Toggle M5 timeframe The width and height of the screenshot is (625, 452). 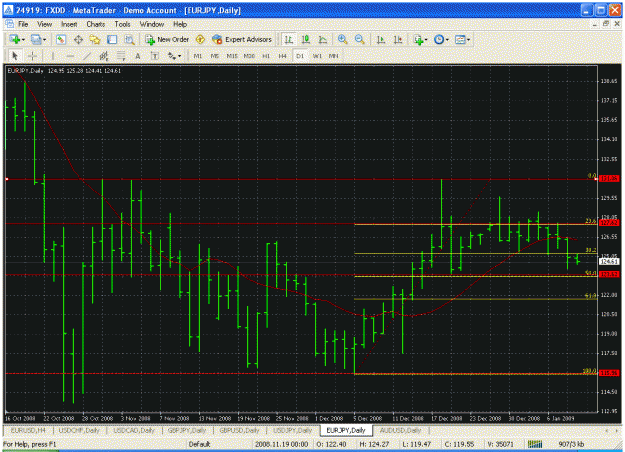(215, 56)
